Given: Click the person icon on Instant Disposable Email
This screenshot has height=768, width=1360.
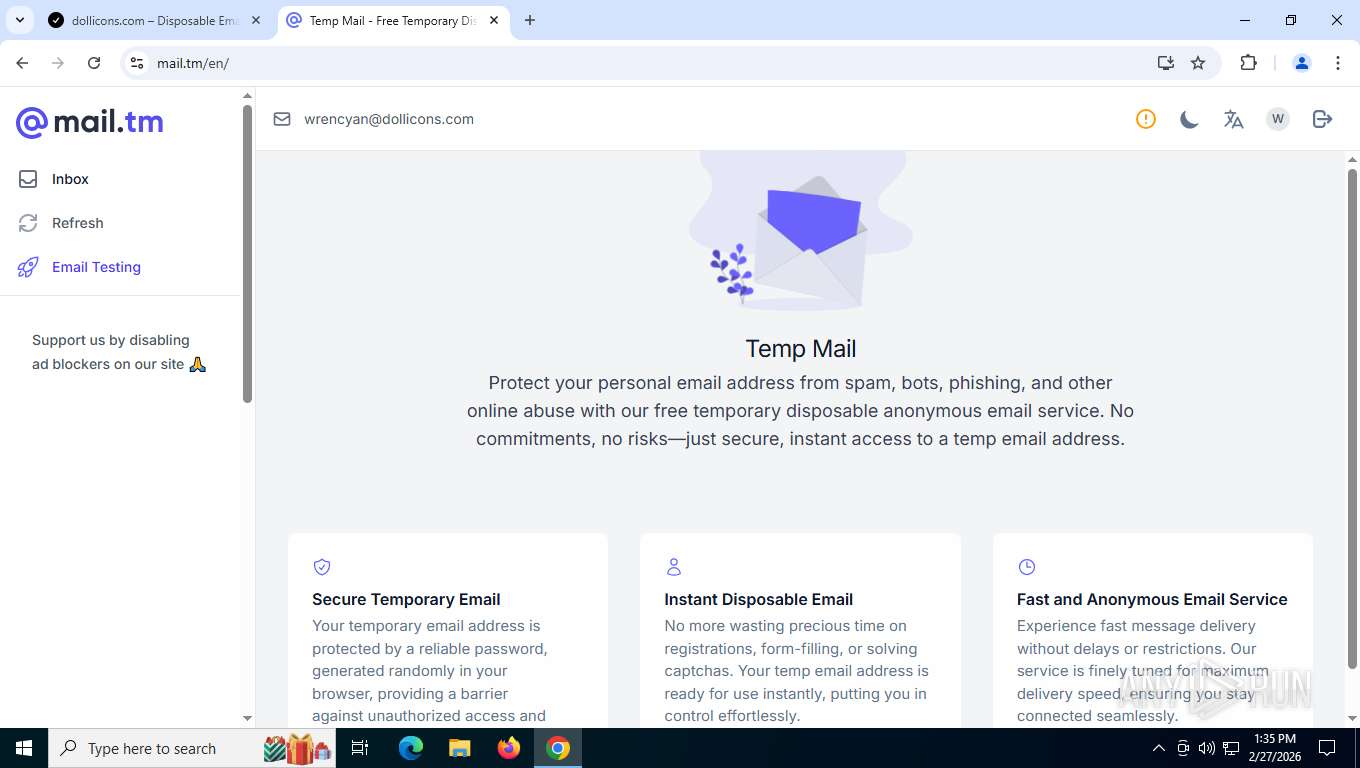Looking at the screenshot, I should pyautogui.click(x=674, y=567).
